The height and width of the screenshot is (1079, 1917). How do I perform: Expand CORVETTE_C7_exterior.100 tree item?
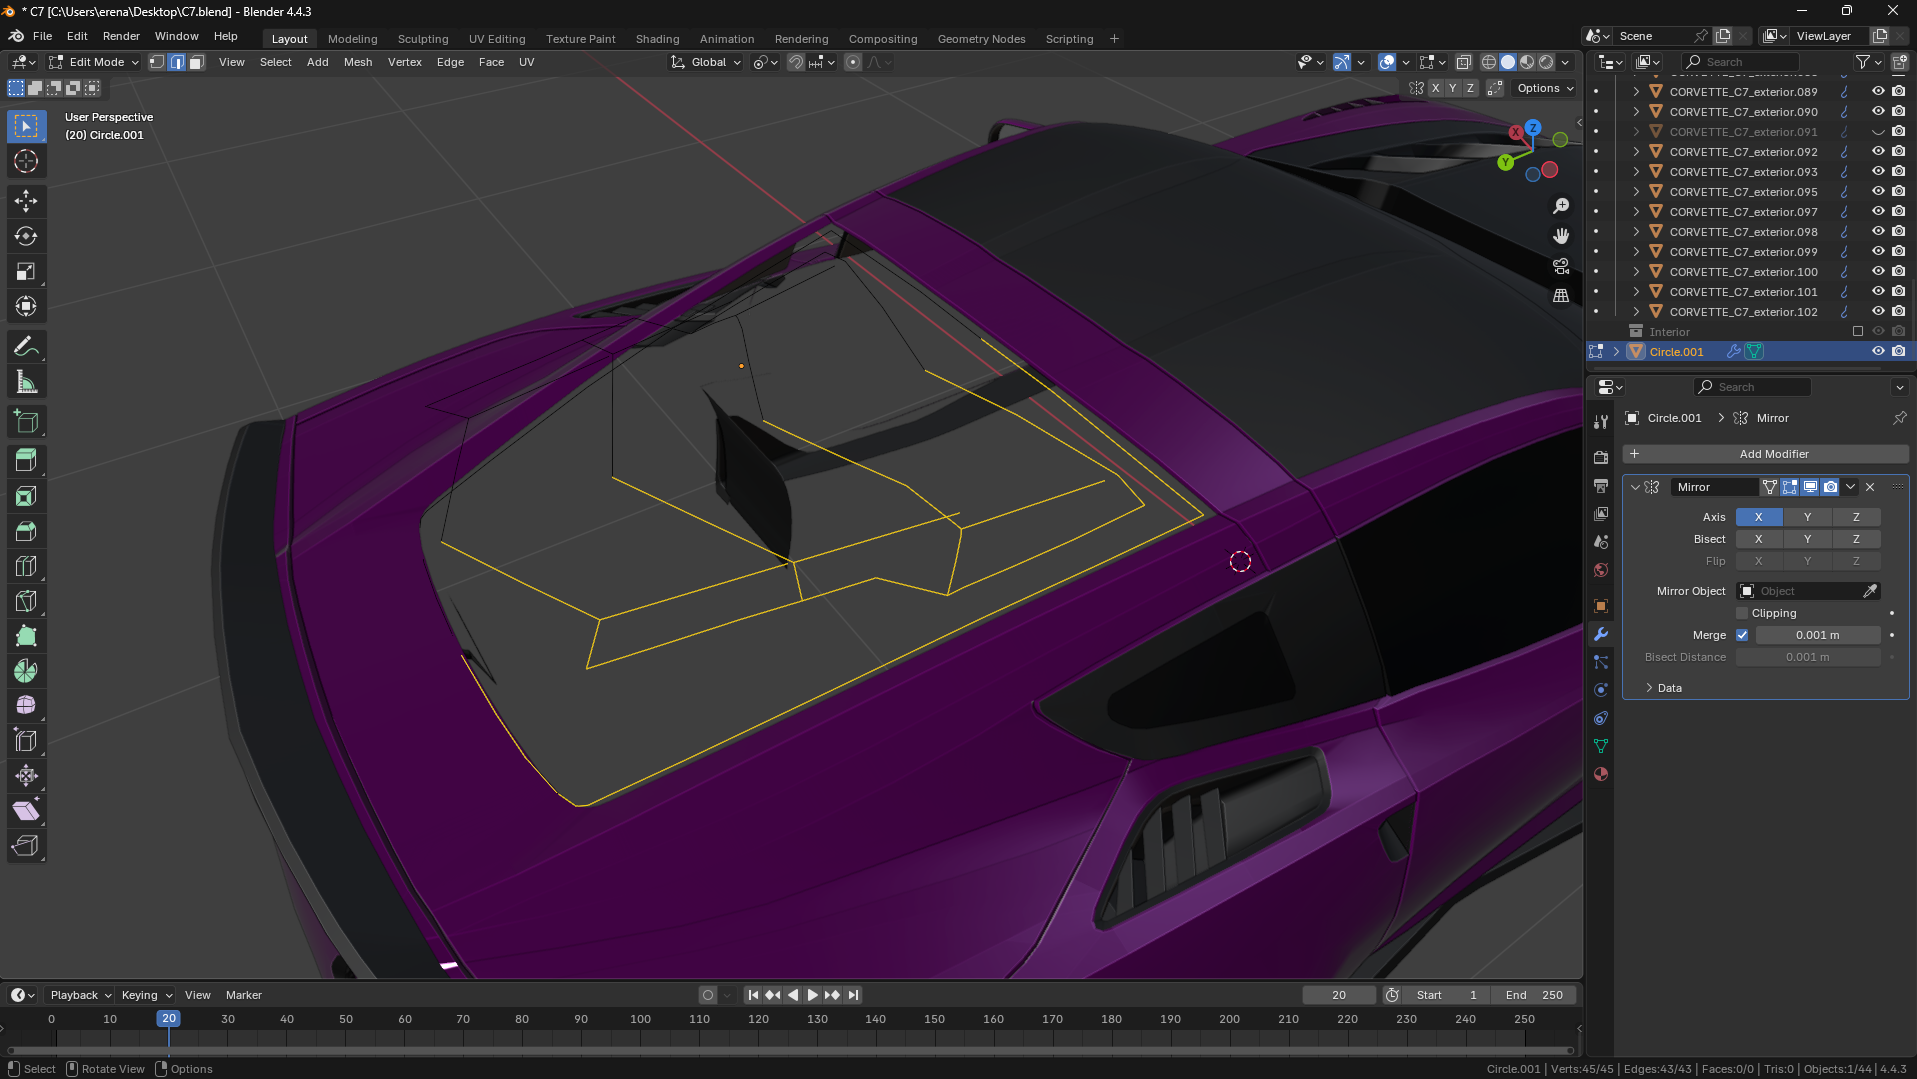click(1636, 272)
